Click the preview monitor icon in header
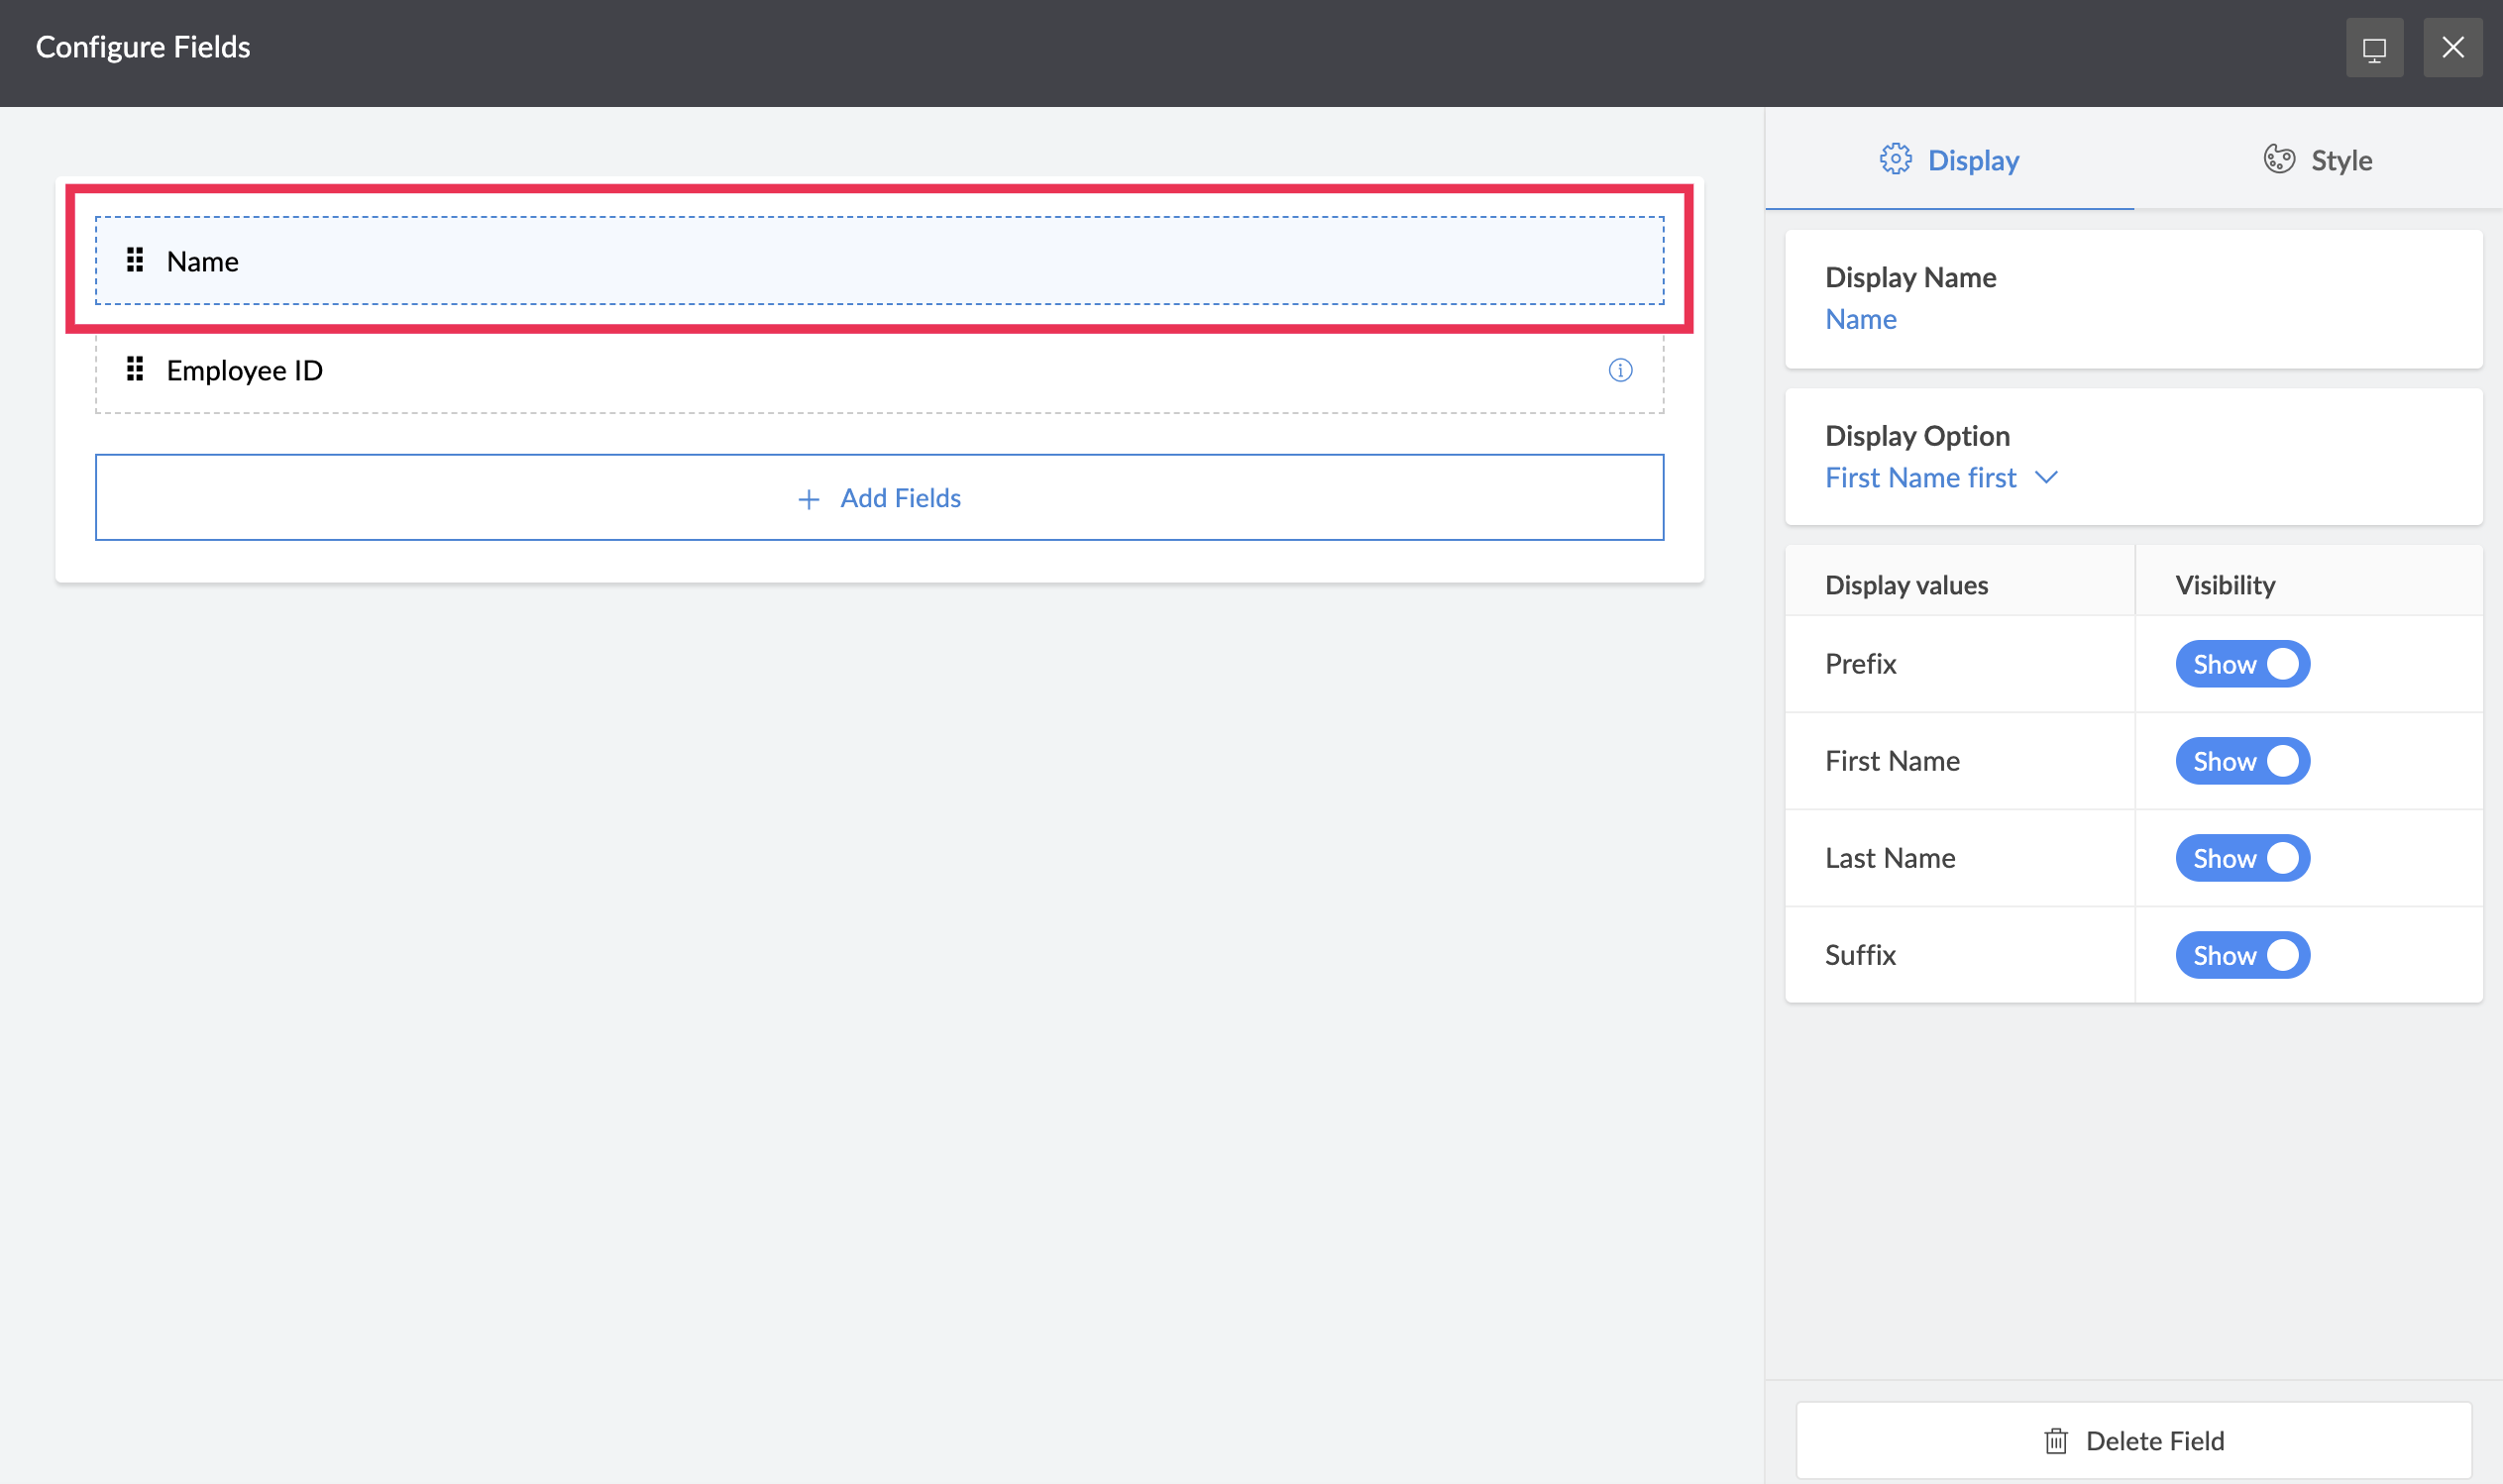 (x=2374, y=48)
